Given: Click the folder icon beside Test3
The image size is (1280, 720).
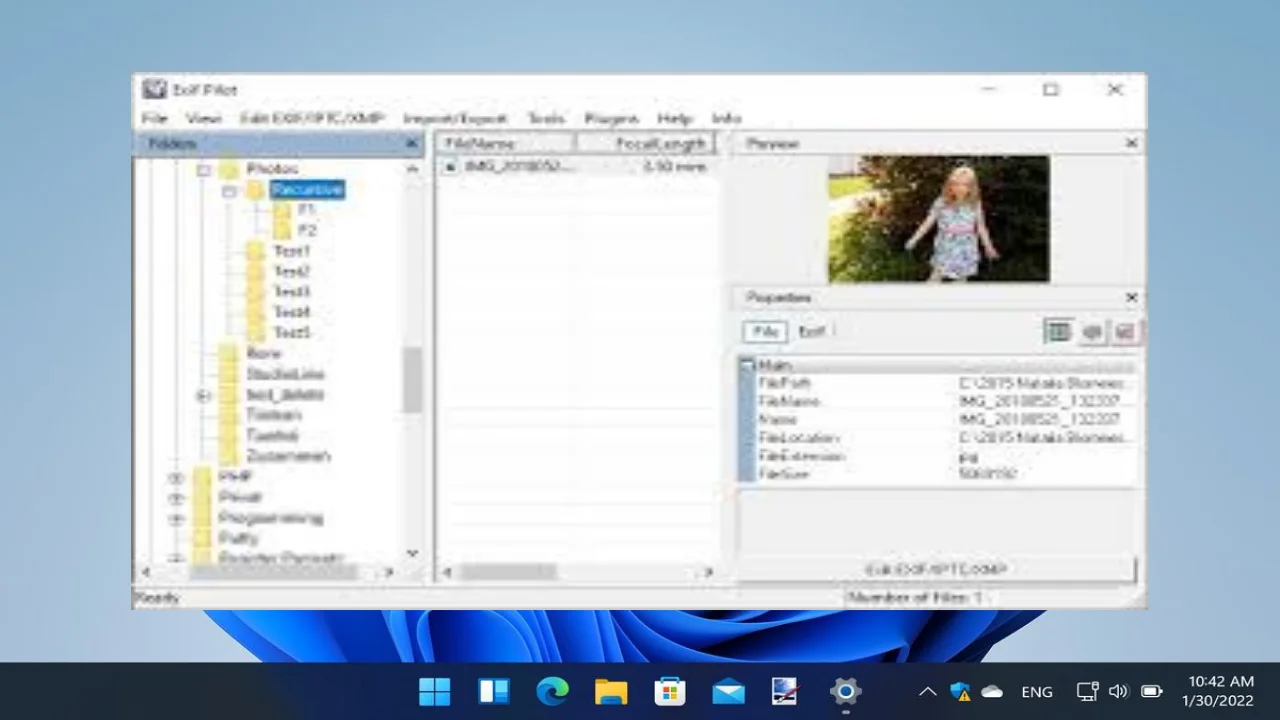Looking at the screenshot, I should click(x=256, y=292).
